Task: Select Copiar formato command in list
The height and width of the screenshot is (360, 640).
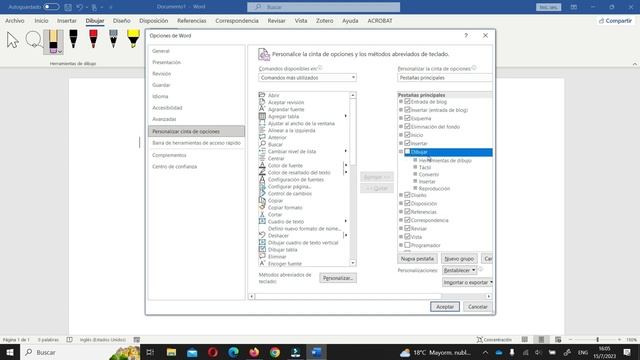Action: coord(285,207)
